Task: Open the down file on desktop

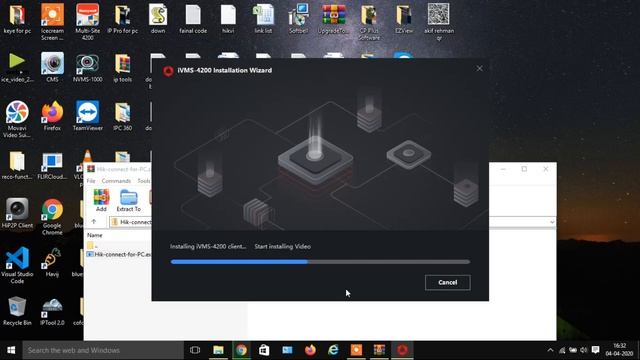Action: [158, 19]
